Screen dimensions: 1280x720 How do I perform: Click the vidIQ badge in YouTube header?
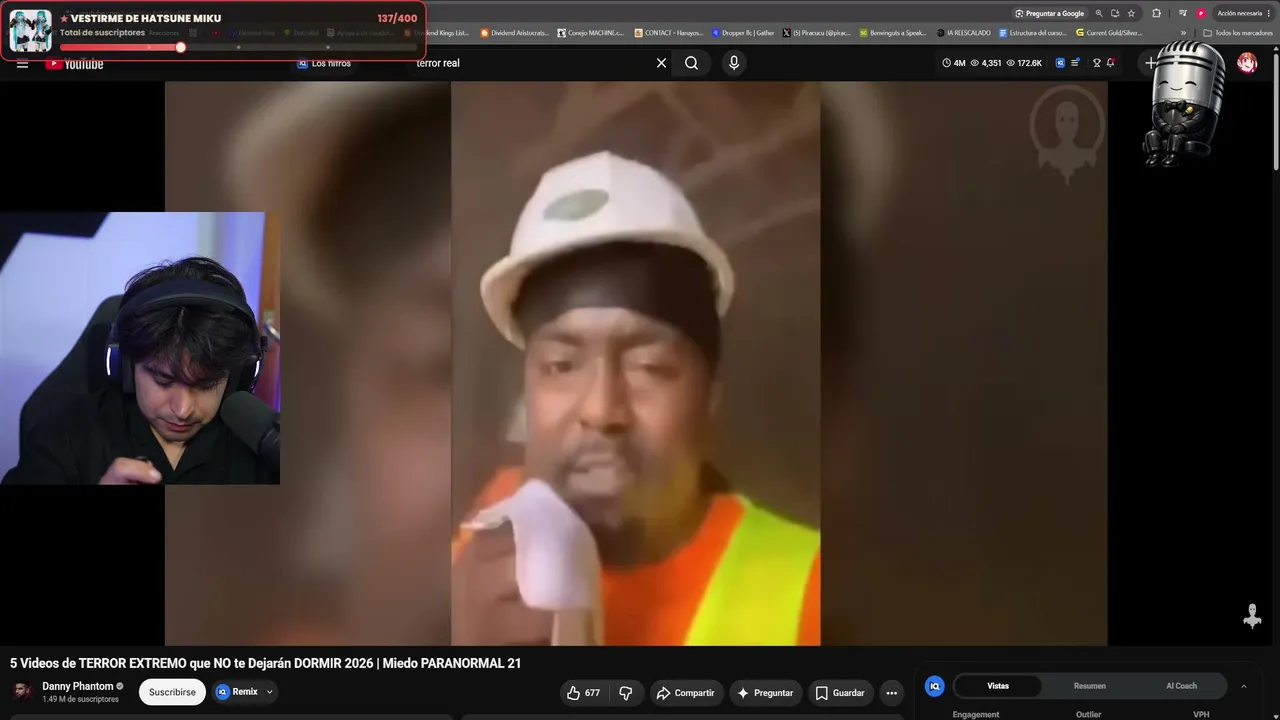(x=1060, y=63)
